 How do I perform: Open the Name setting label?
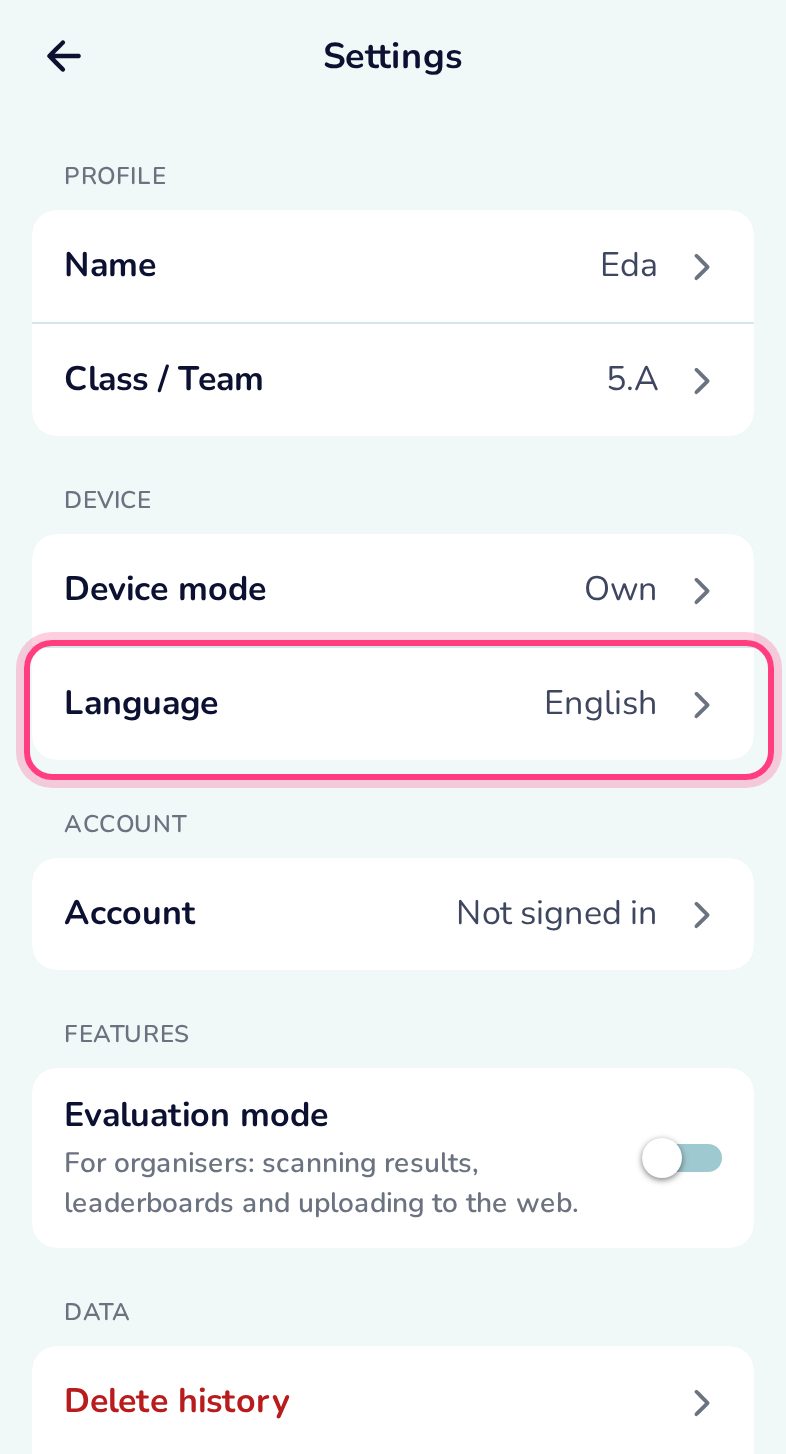tap(111, 265)
